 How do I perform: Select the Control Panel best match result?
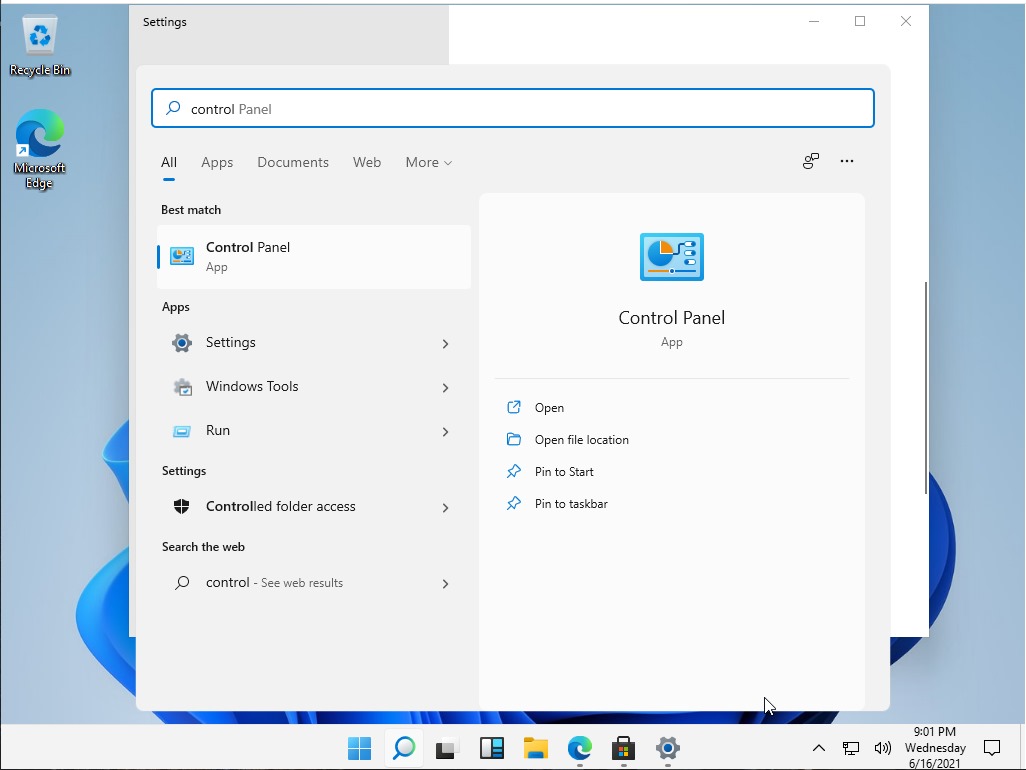click(314, 257)
